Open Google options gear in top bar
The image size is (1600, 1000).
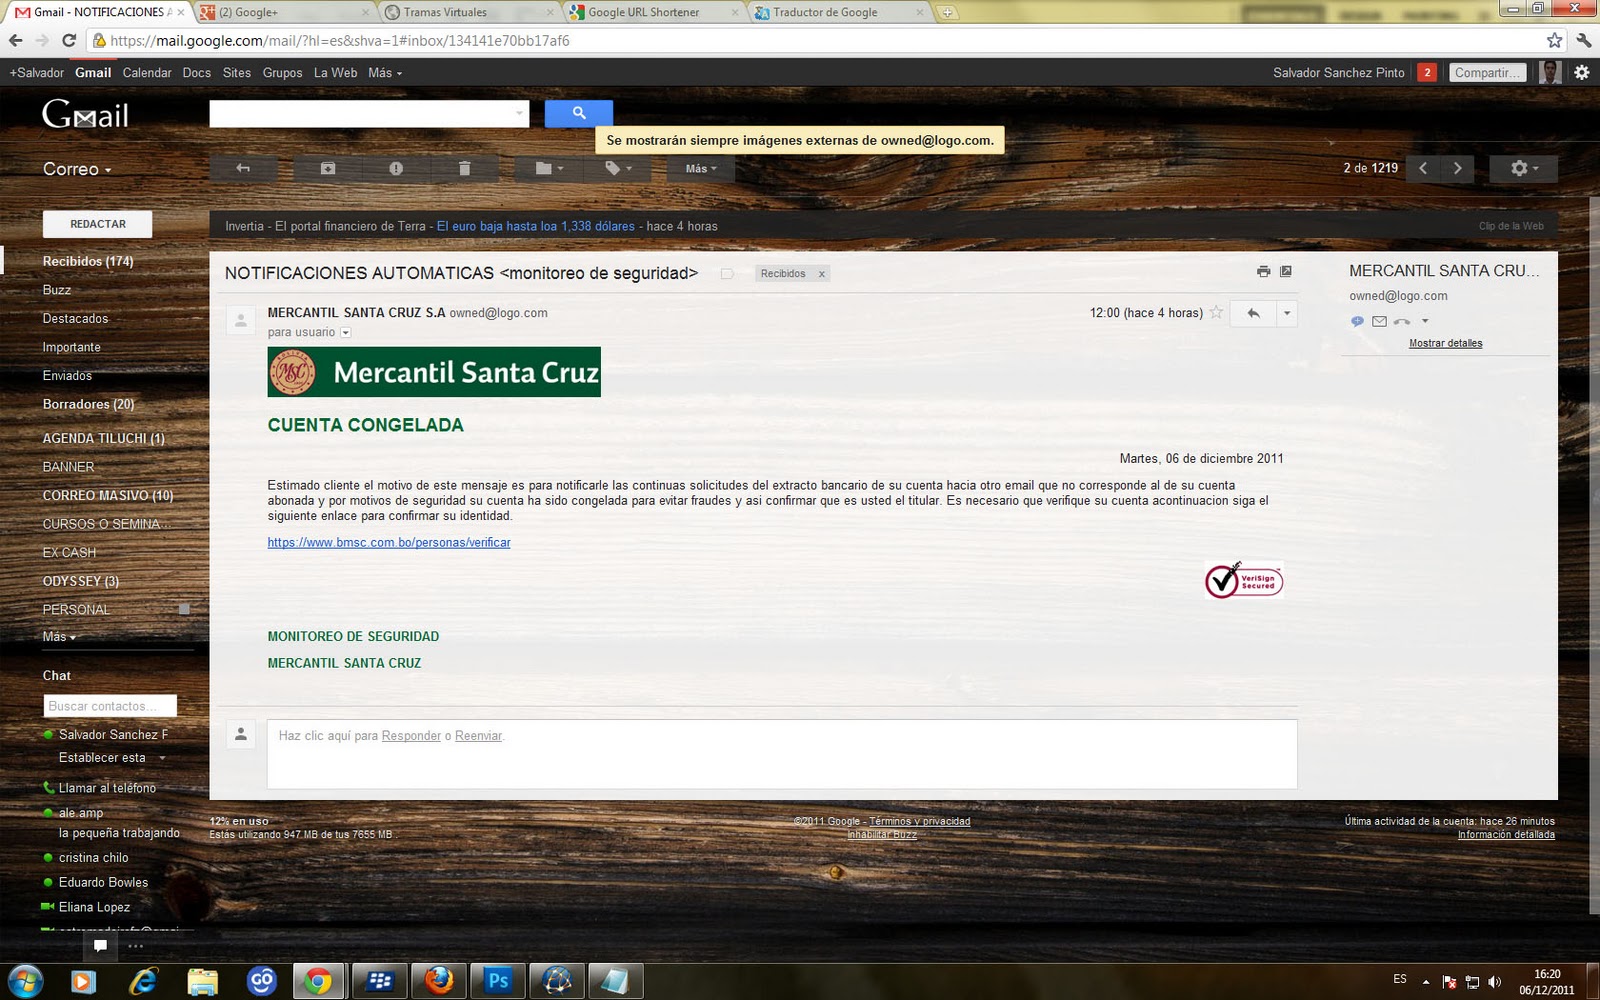[1581, 72]
